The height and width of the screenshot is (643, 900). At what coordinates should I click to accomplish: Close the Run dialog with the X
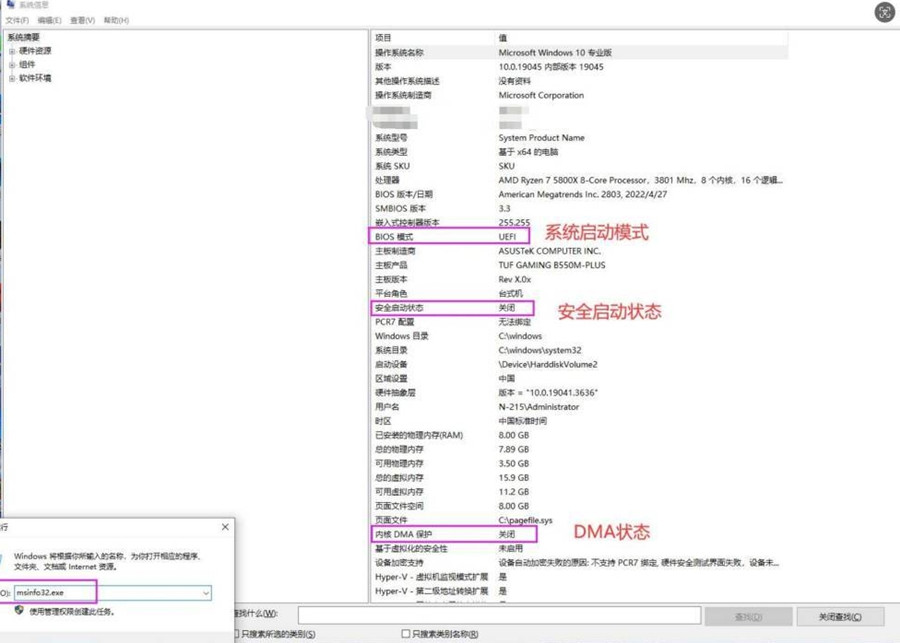tap(225, 527)
